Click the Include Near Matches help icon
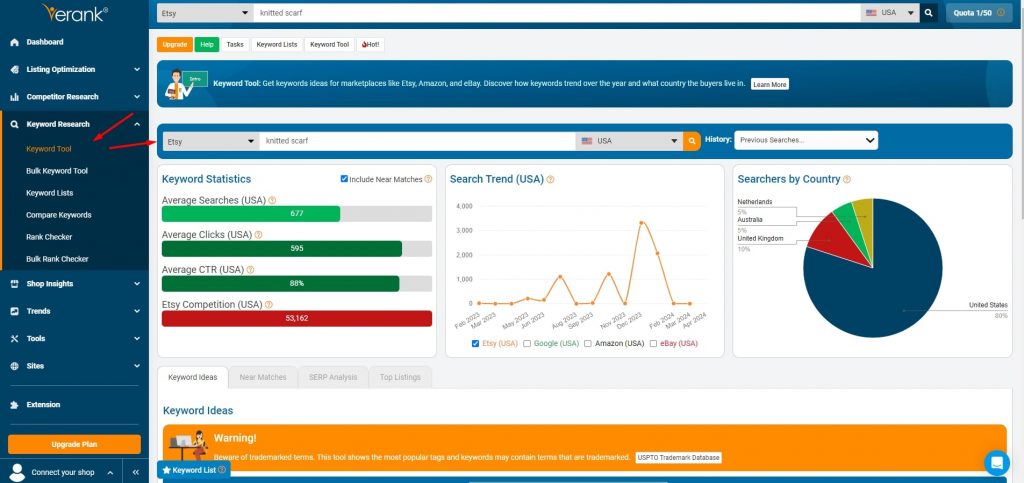This screenshot has width=1024, height=483. pos(428,179)
